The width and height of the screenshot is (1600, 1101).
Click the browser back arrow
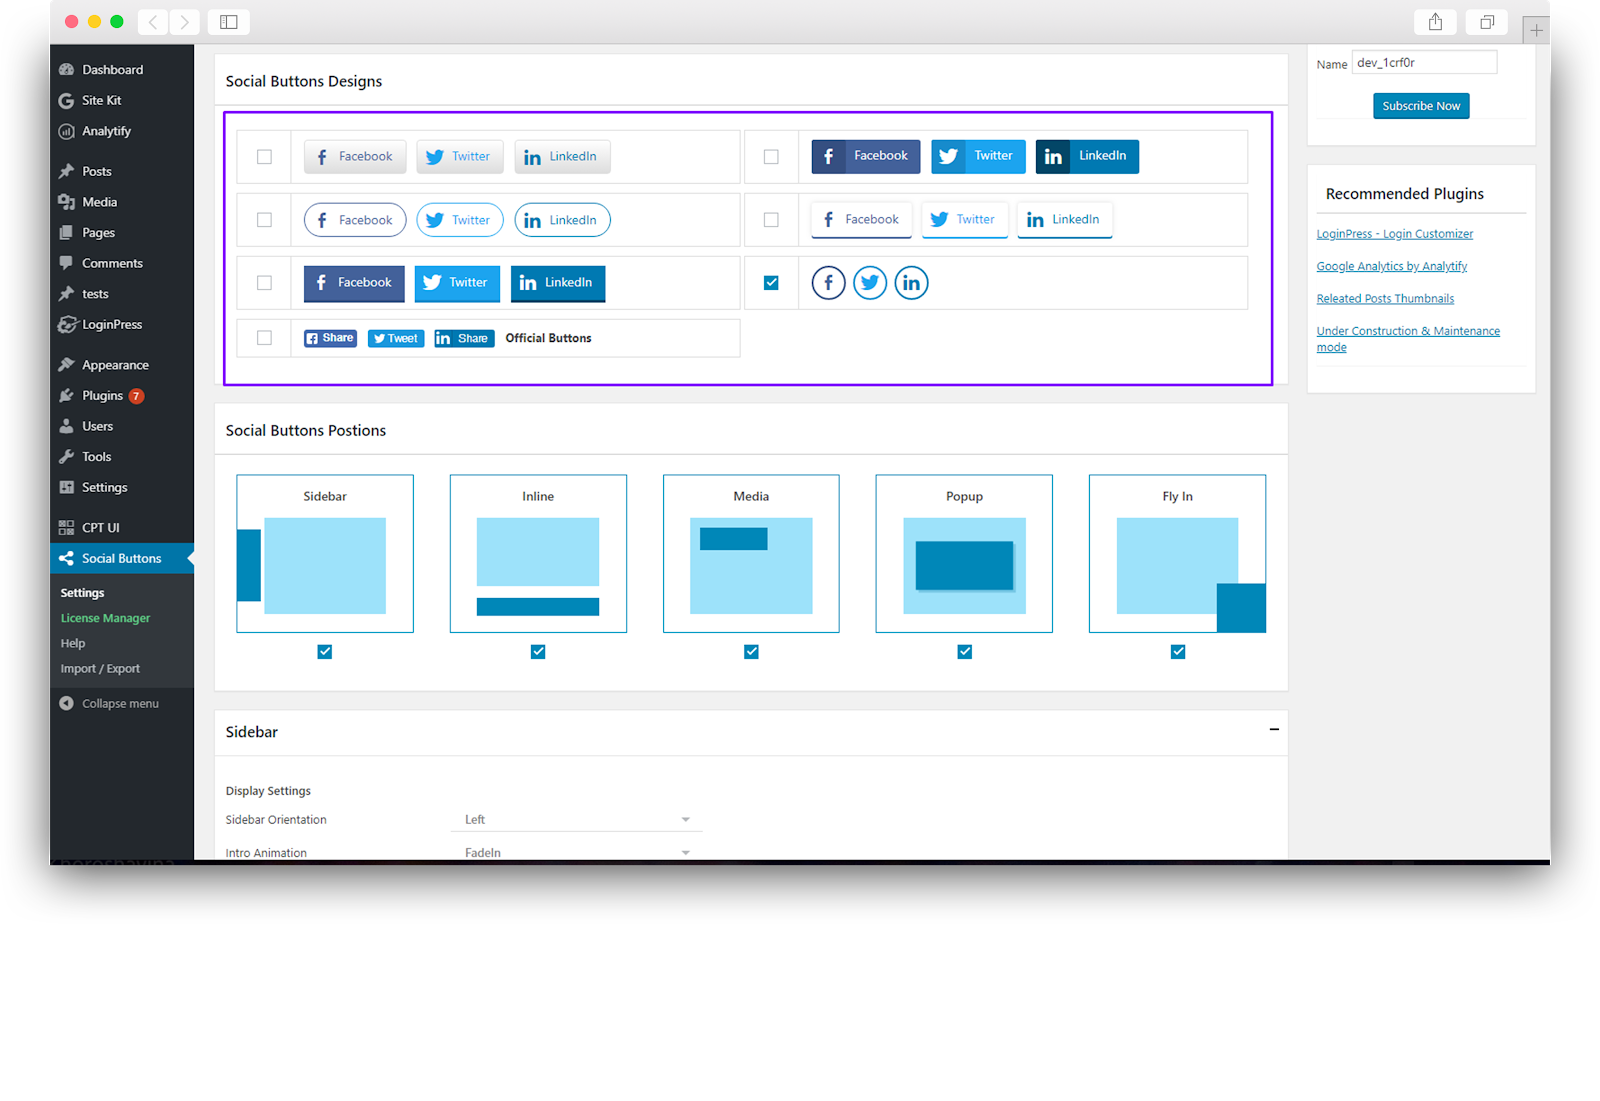[x=153, y=22]
